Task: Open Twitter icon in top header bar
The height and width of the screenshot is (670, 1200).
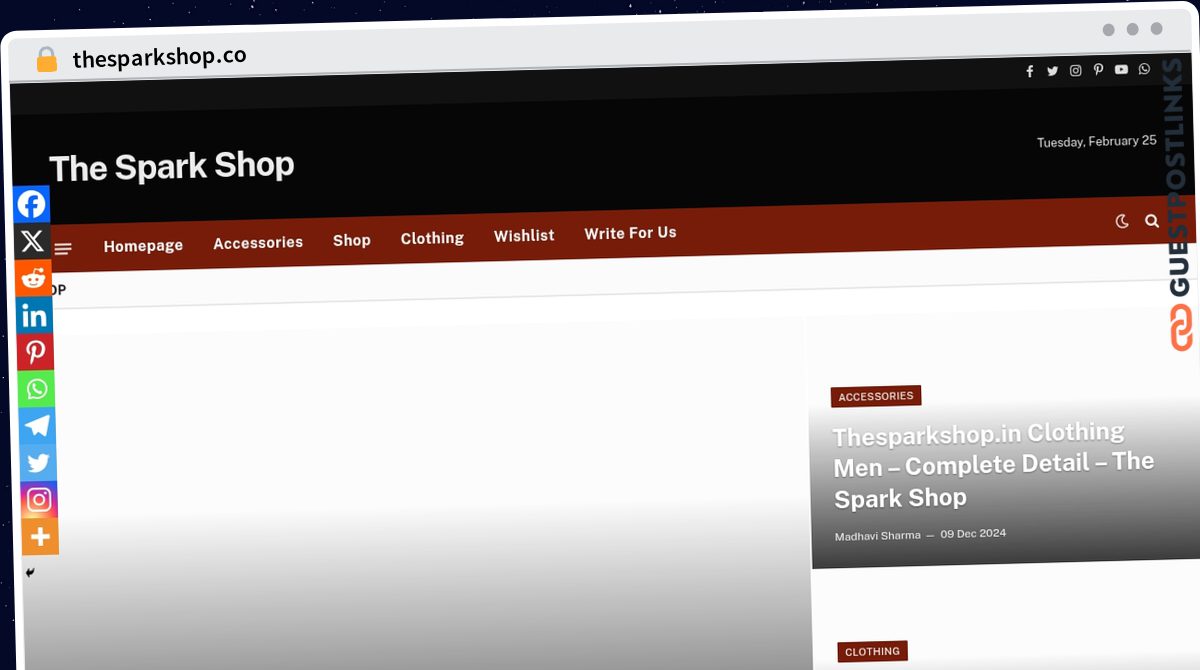Action: click(1052, 71)
